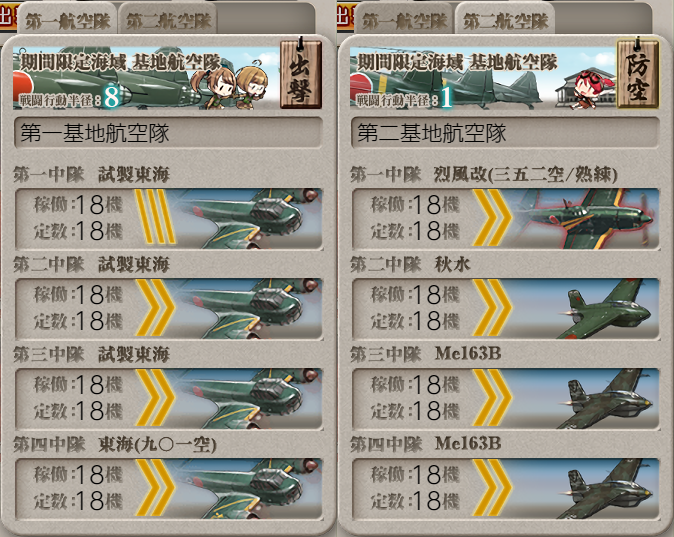The height and width of the screenshot is (537, 674).
Task: Click the 第一基地航空隊 name field
Action: [168, 133]
